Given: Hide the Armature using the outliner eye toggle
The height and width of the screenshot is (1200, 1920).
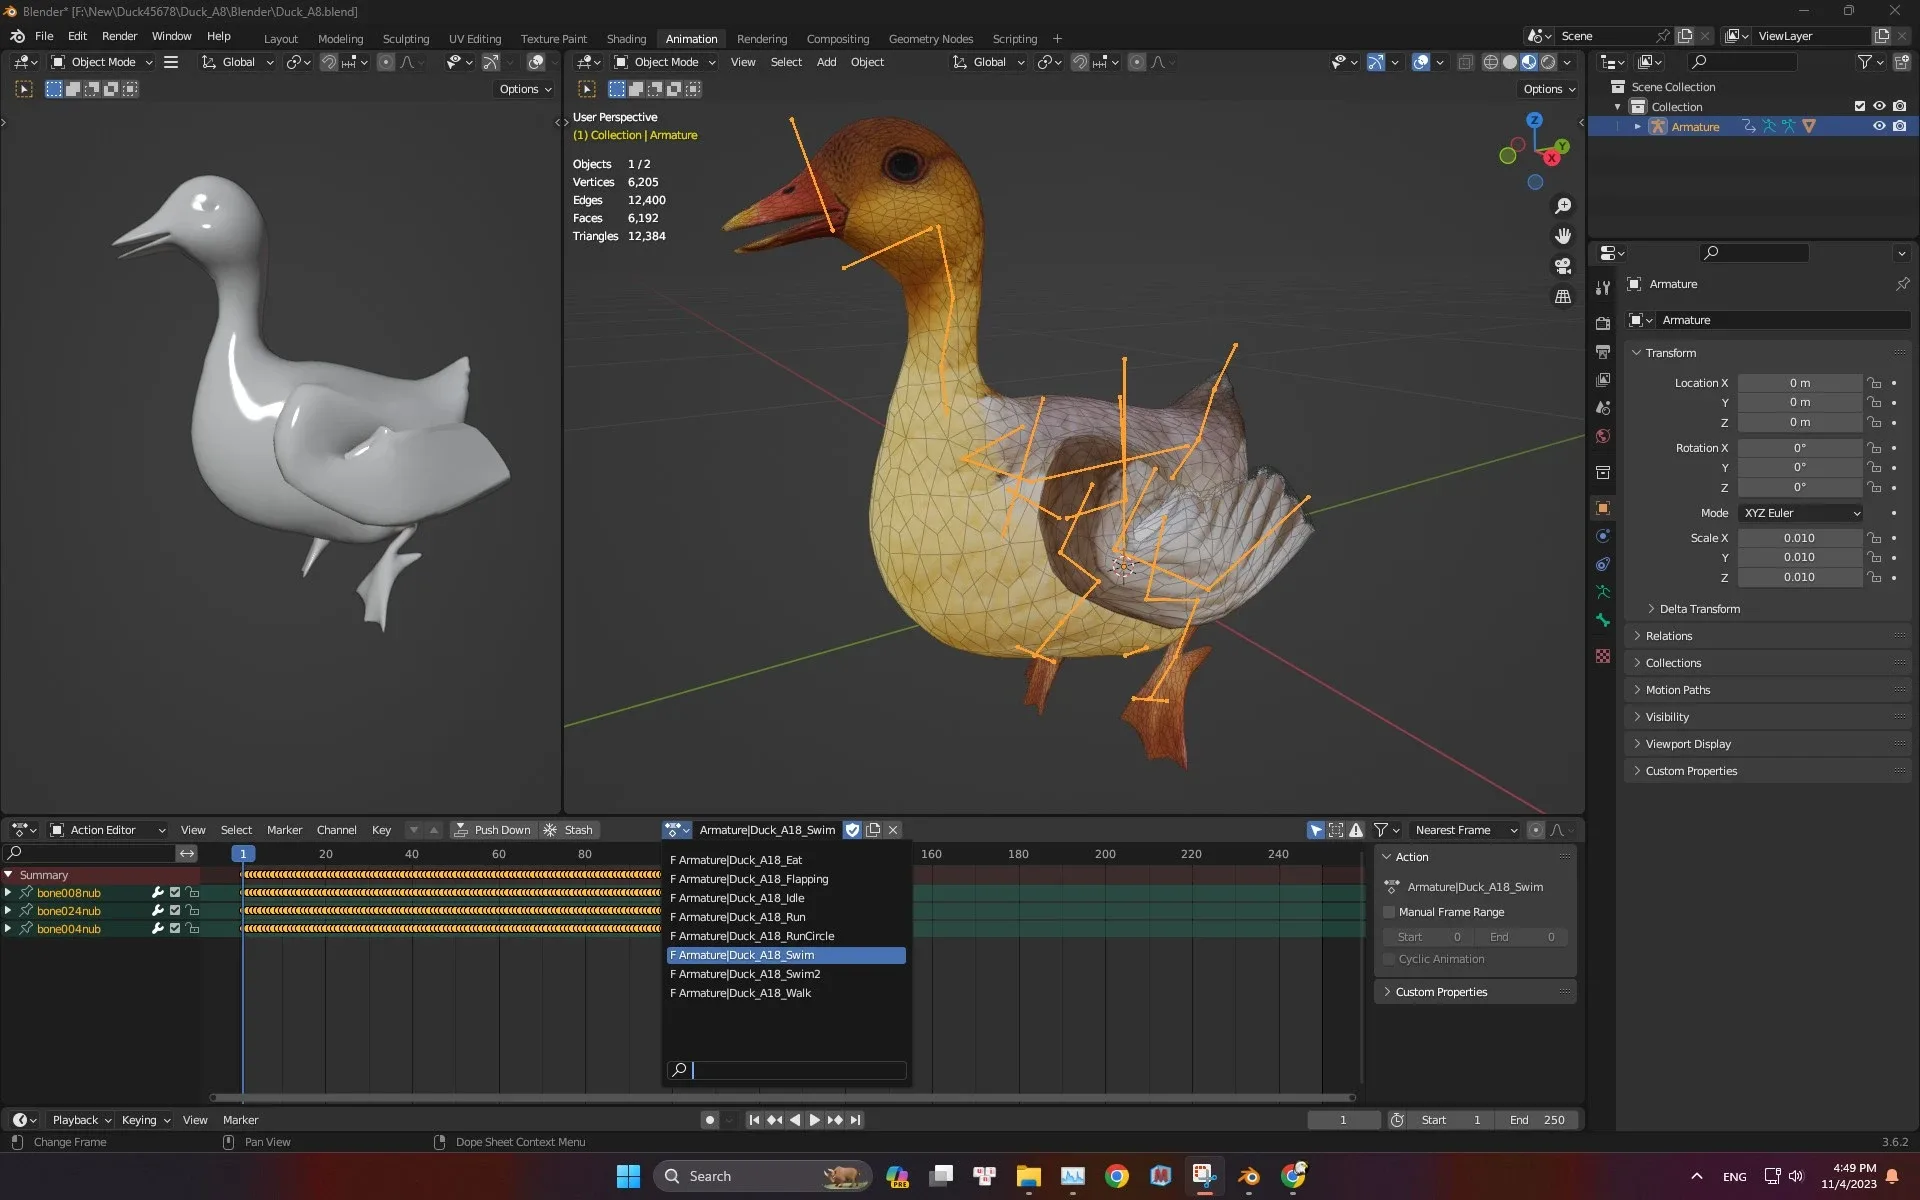Looking at the screenshot, I should click(x=1880, y=126).
